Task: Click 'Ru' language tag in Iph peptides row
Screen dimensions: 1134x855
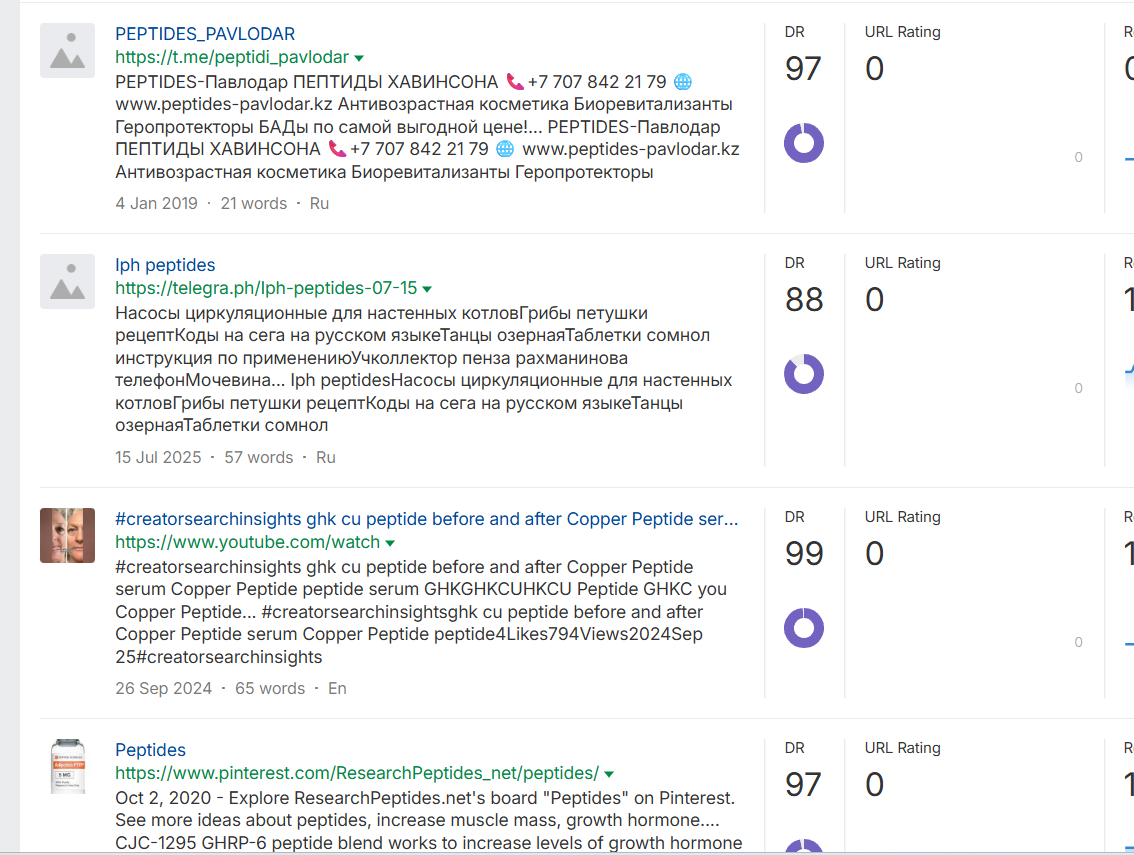Action: (x=325, y=457)
